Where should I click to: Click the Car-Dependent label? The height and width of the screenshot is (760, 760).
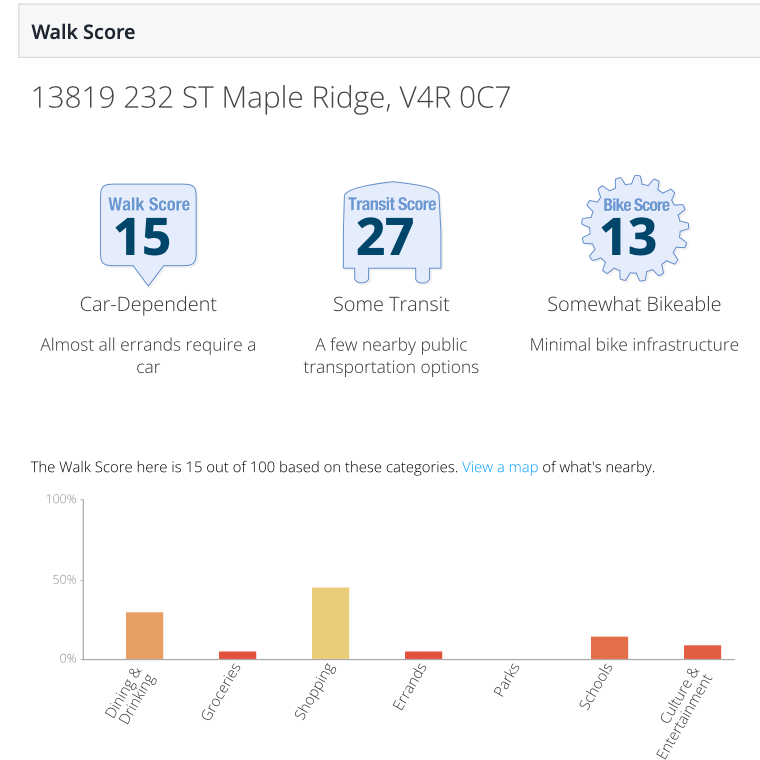(148, 304)
